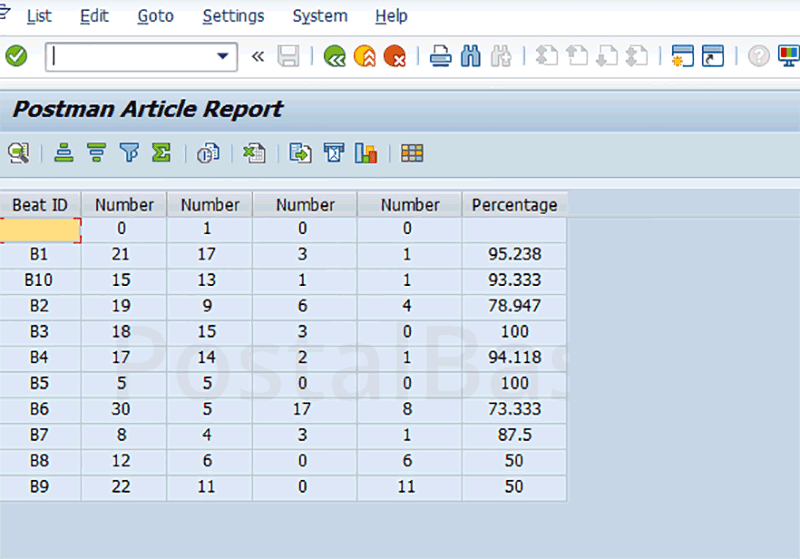Open the Settings menu
The width and height of the screenshot is (800, 559).
tap(233, 16)
